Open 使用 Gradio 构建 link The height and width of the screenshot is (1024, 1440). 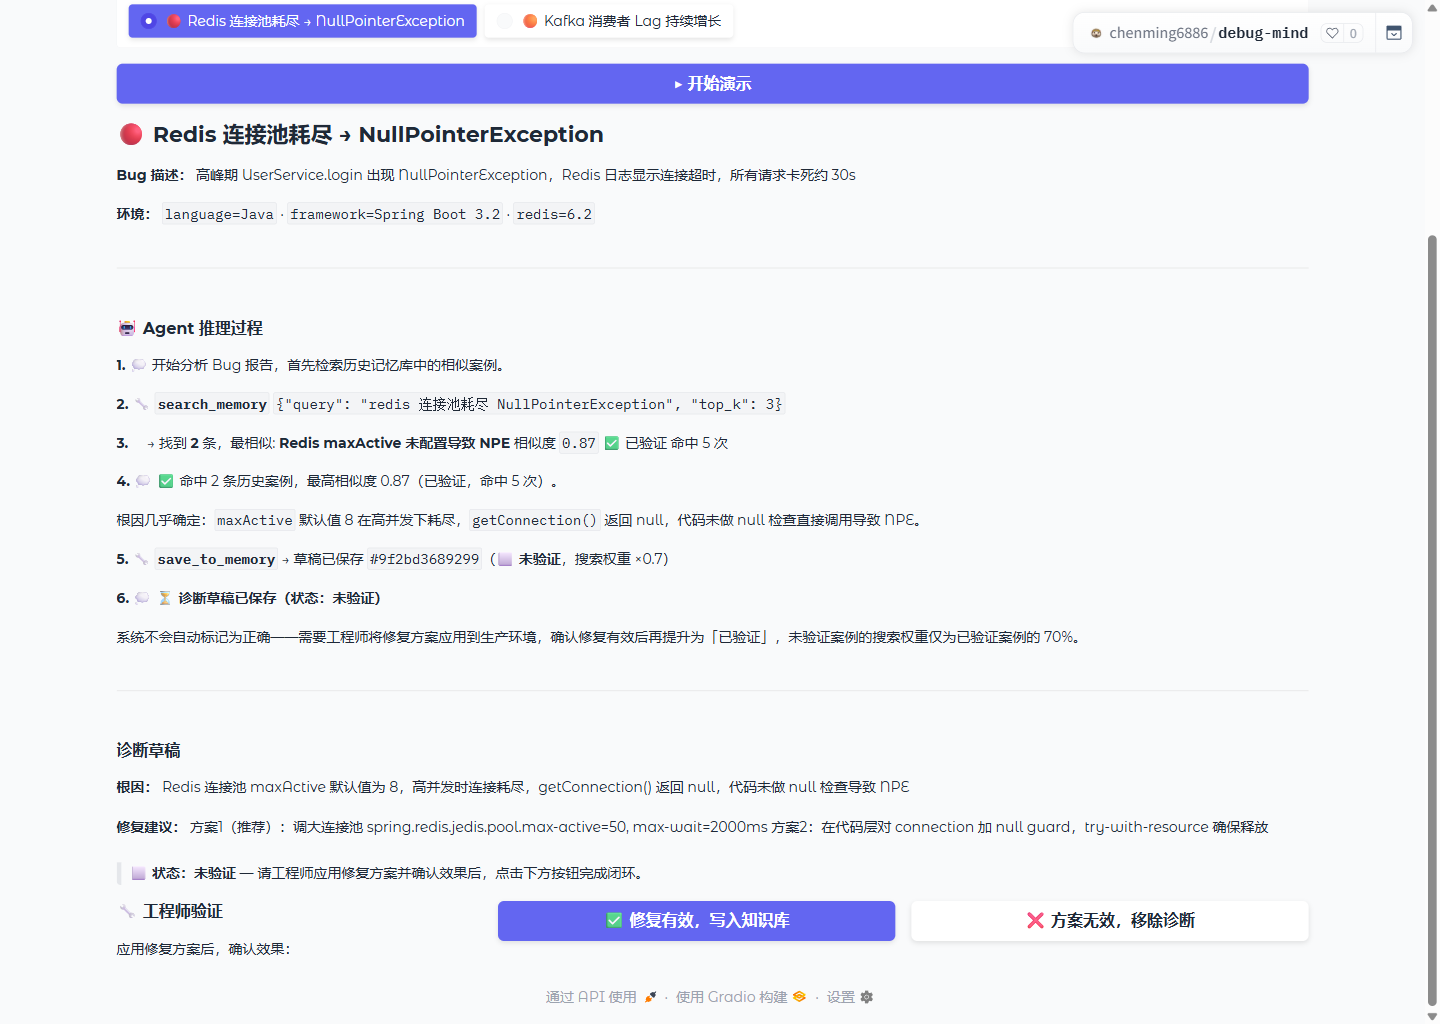[x=740, y=997]
